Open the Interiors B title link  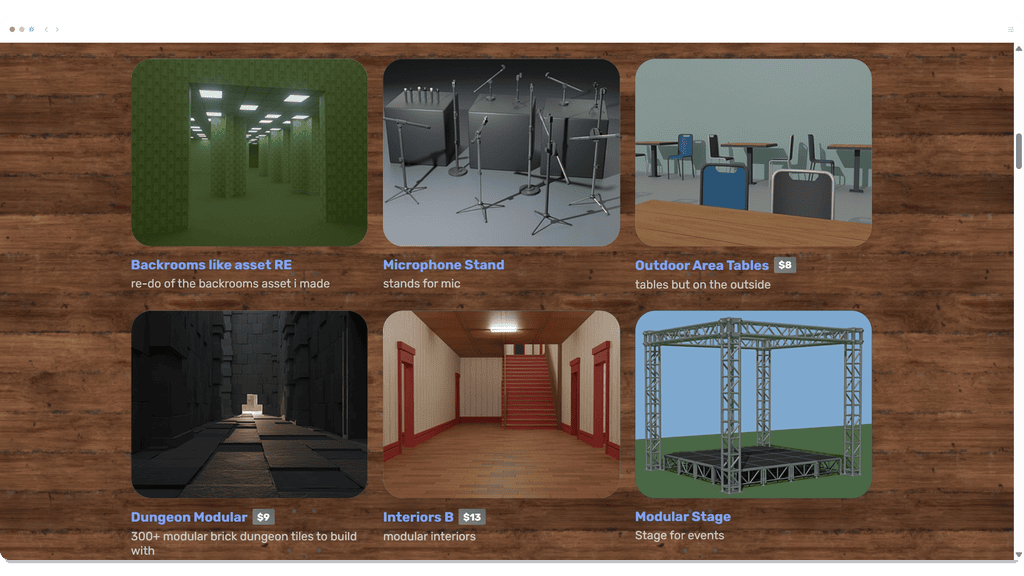[418, 517]
